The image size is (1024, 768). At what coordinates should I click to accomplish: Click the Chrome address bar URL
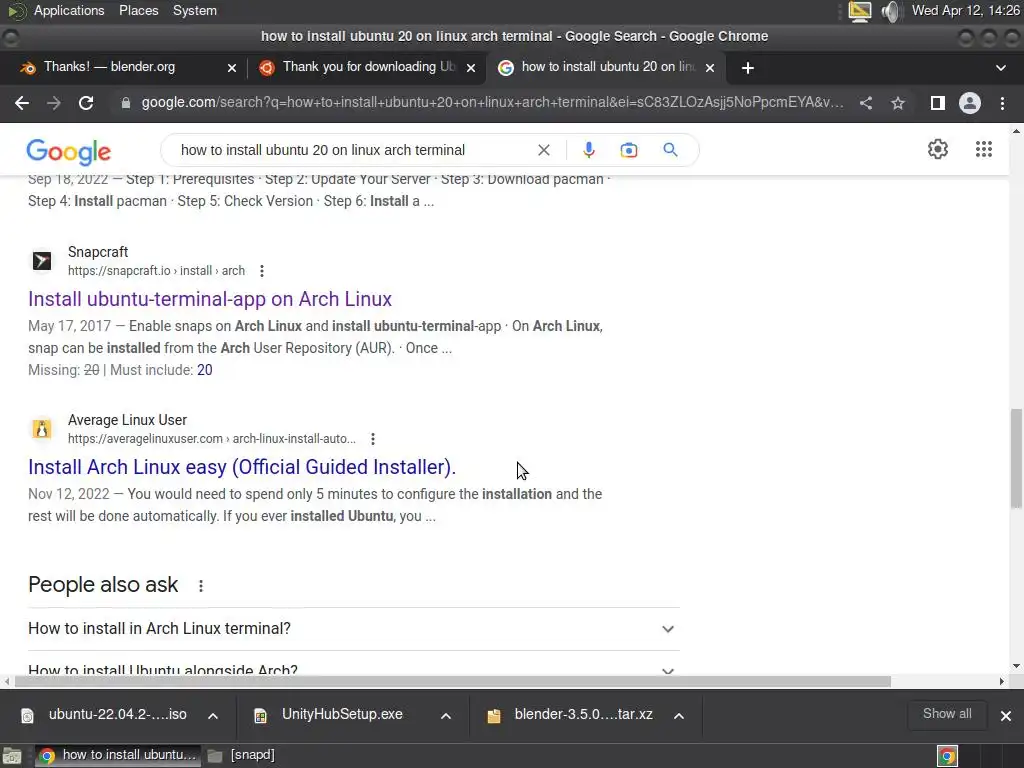pyautogui.click(x=492, y=103)
